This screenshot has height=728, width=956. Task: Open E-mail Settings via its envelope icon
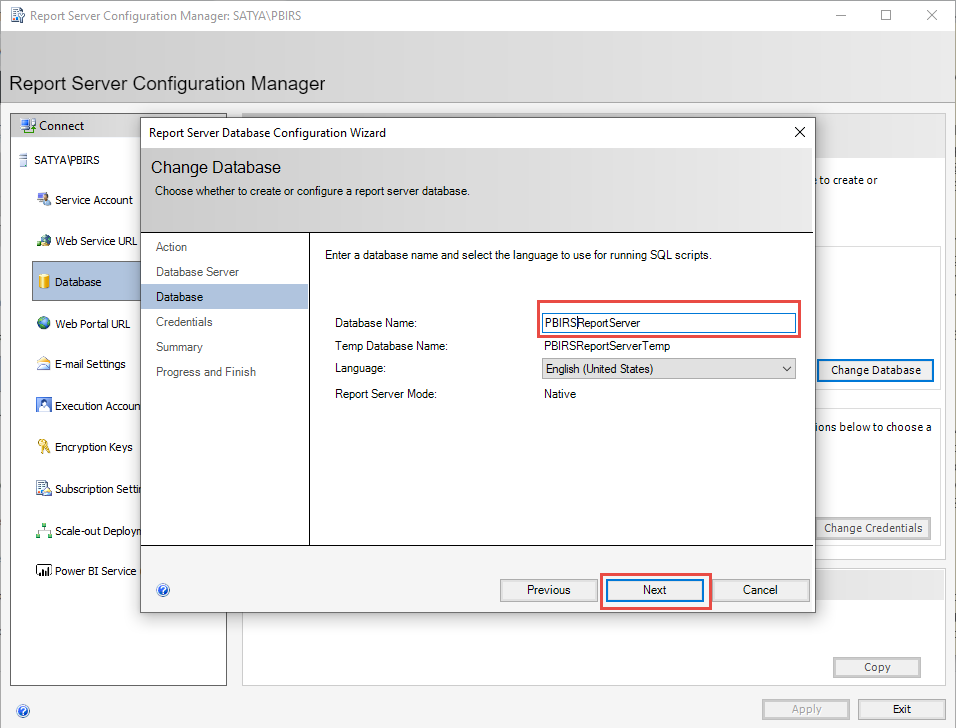[42, 363]
